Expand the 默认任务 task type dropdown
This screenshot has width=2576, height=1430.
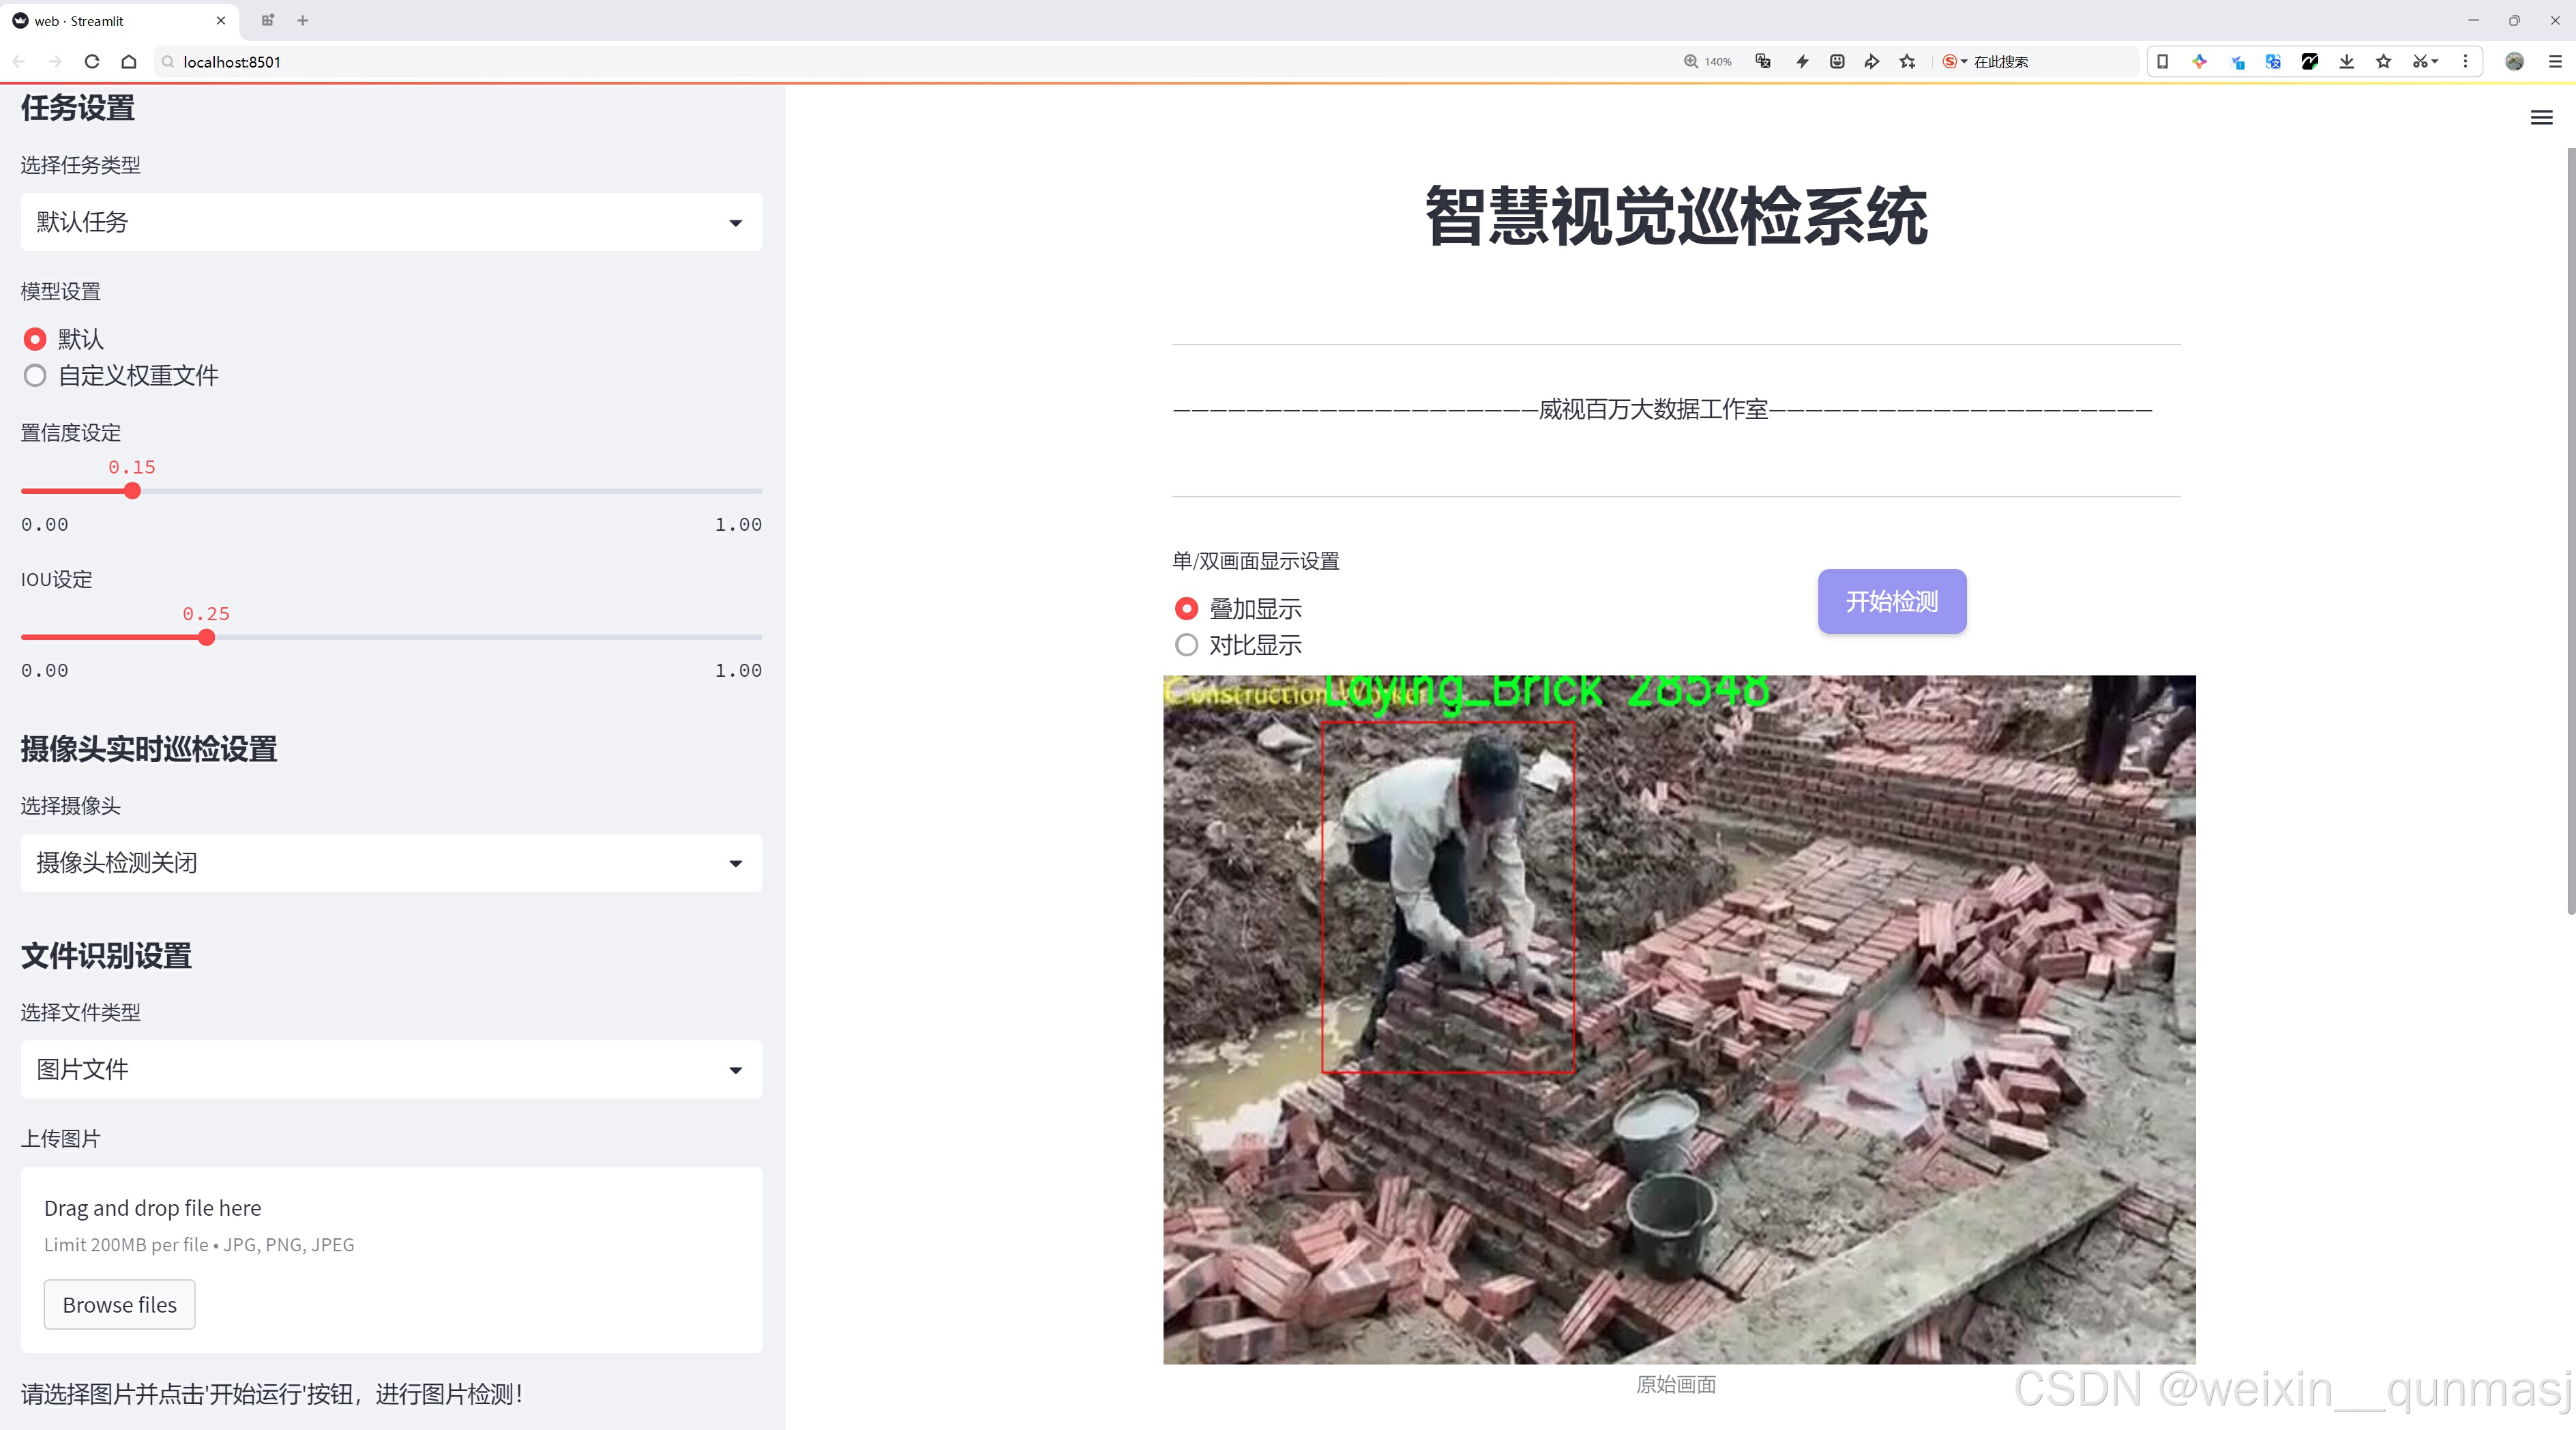[391, 222]
